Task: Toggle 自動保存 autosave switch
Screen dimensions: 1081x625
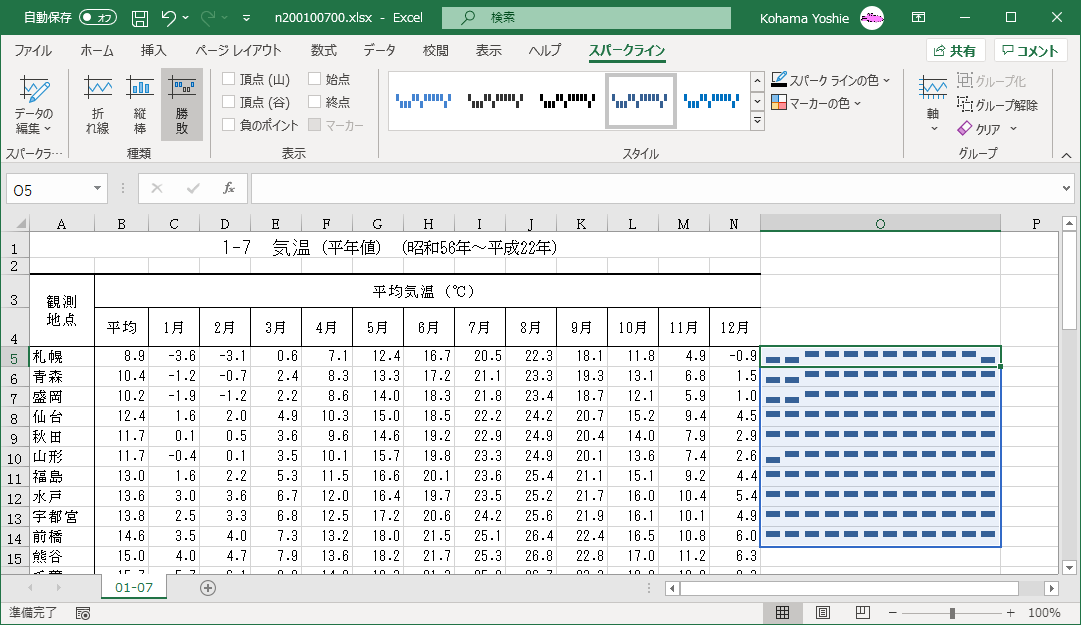Action: click(x=98, y=18)
